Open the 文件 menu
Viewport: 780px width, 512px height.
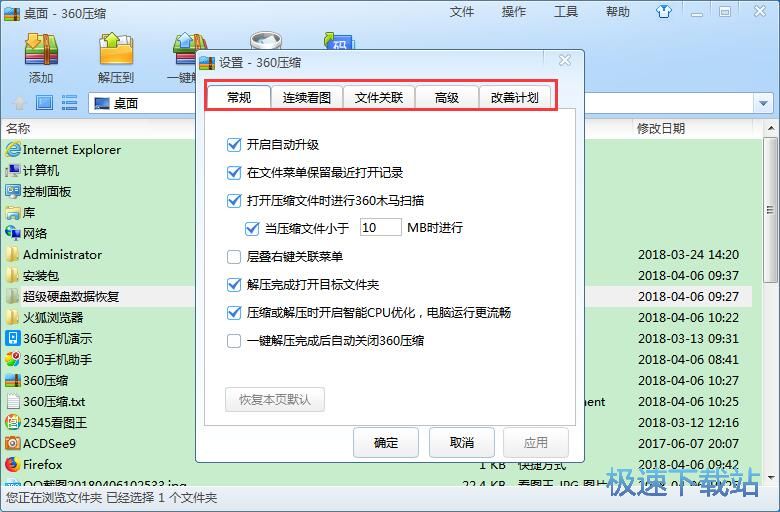pos(462,11)
